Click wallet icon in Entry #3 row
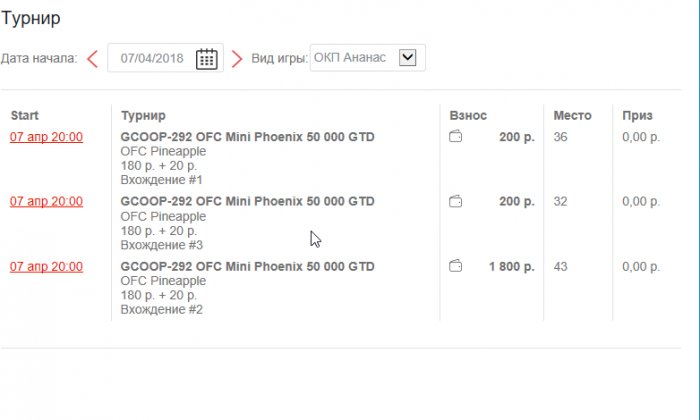Image resolution: width=700 pixels, height=420 pixels. [x=456, y=201]
